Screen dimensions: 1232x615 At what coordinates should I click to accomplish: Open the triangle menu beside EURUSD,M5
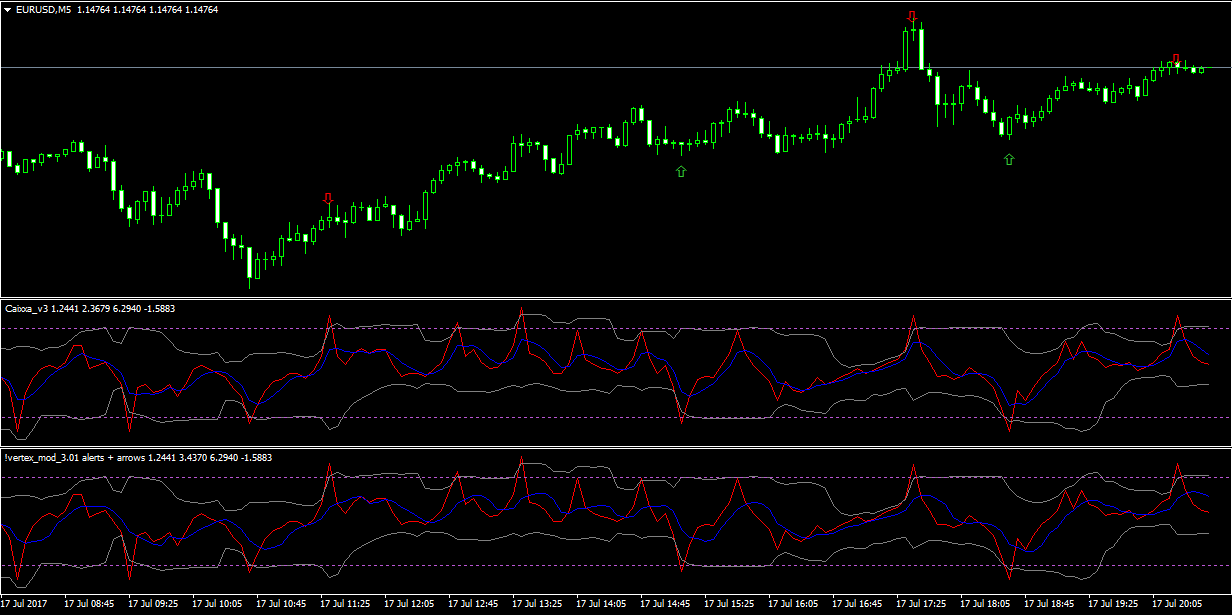pyautogui.click(x=8, y=9)
